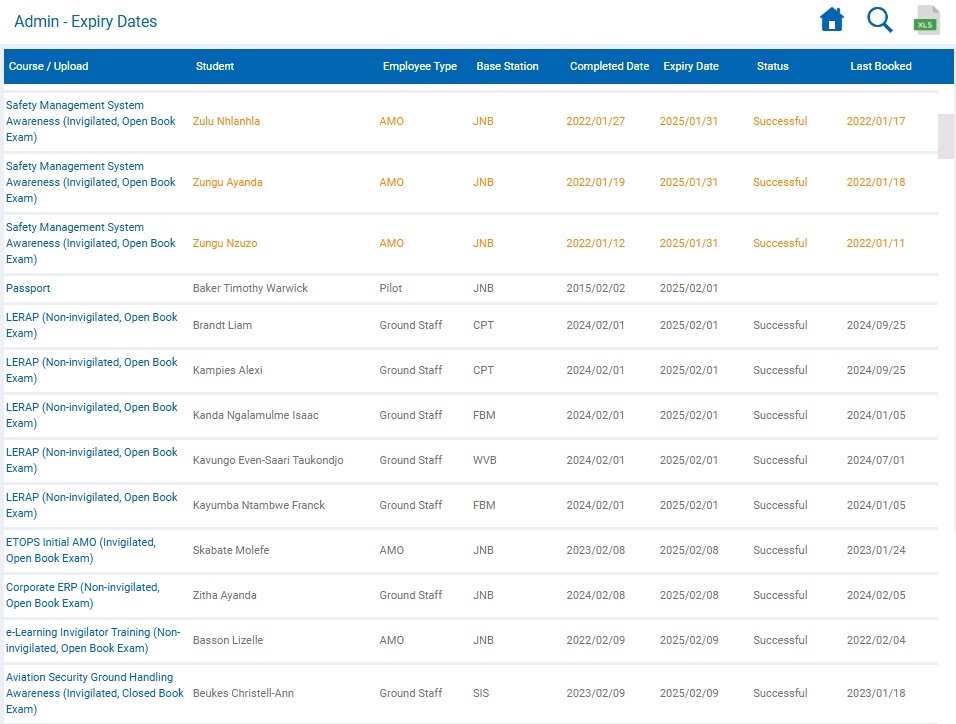Select last booked date 2023/01/18
956x724 pixels.
pos(876,694)
